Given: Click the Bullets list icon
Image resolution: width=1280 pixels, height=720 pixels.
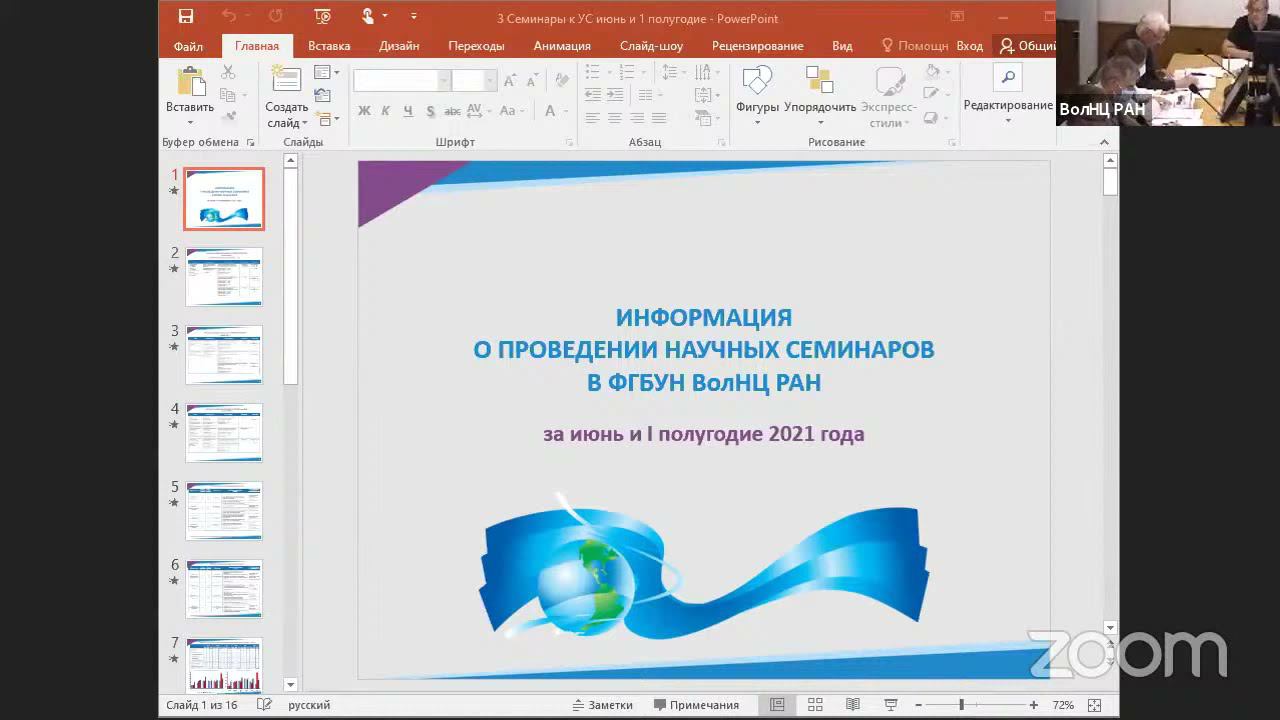Looking at the screenshot, I should [592, 72].
